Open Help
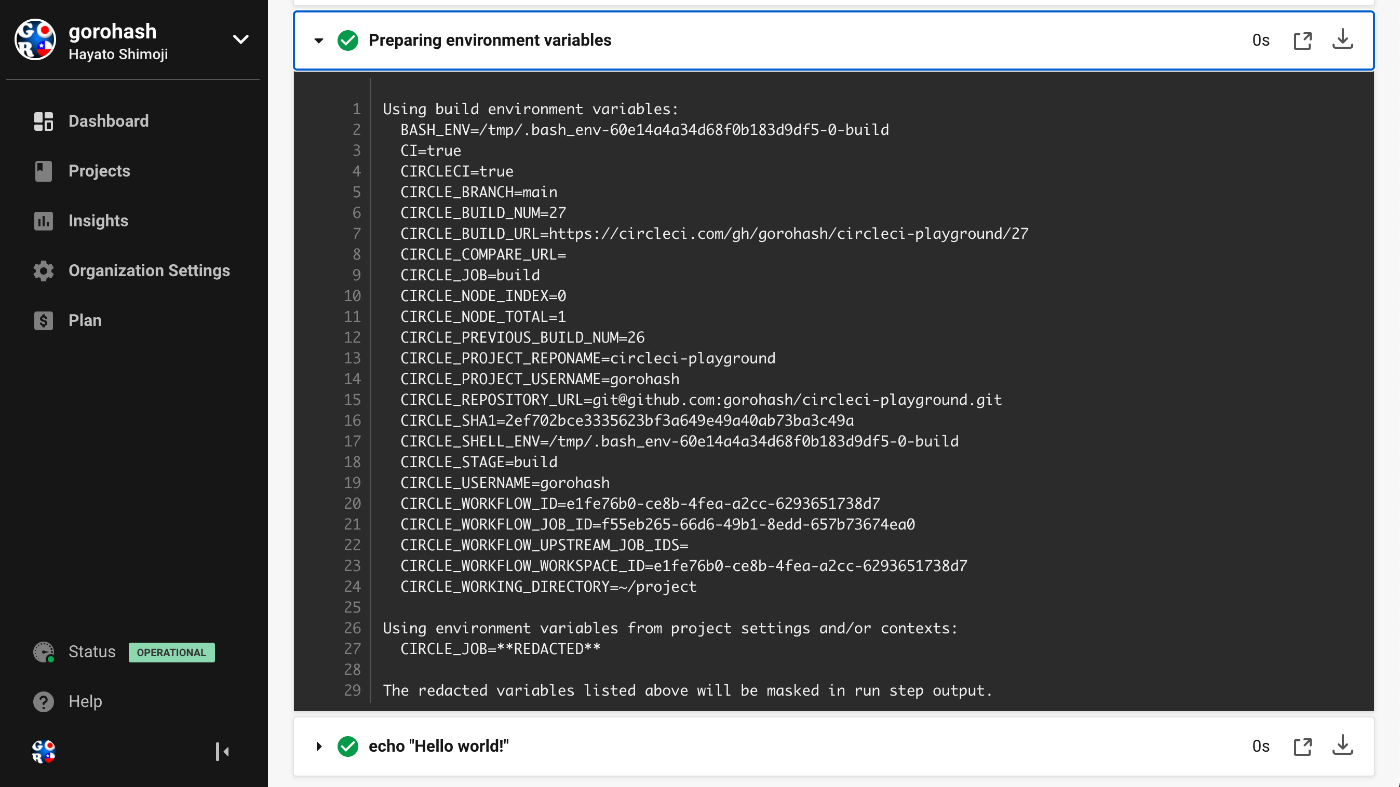The width and height of the screenshot is (1400, 787). click(x=85, y=702)
